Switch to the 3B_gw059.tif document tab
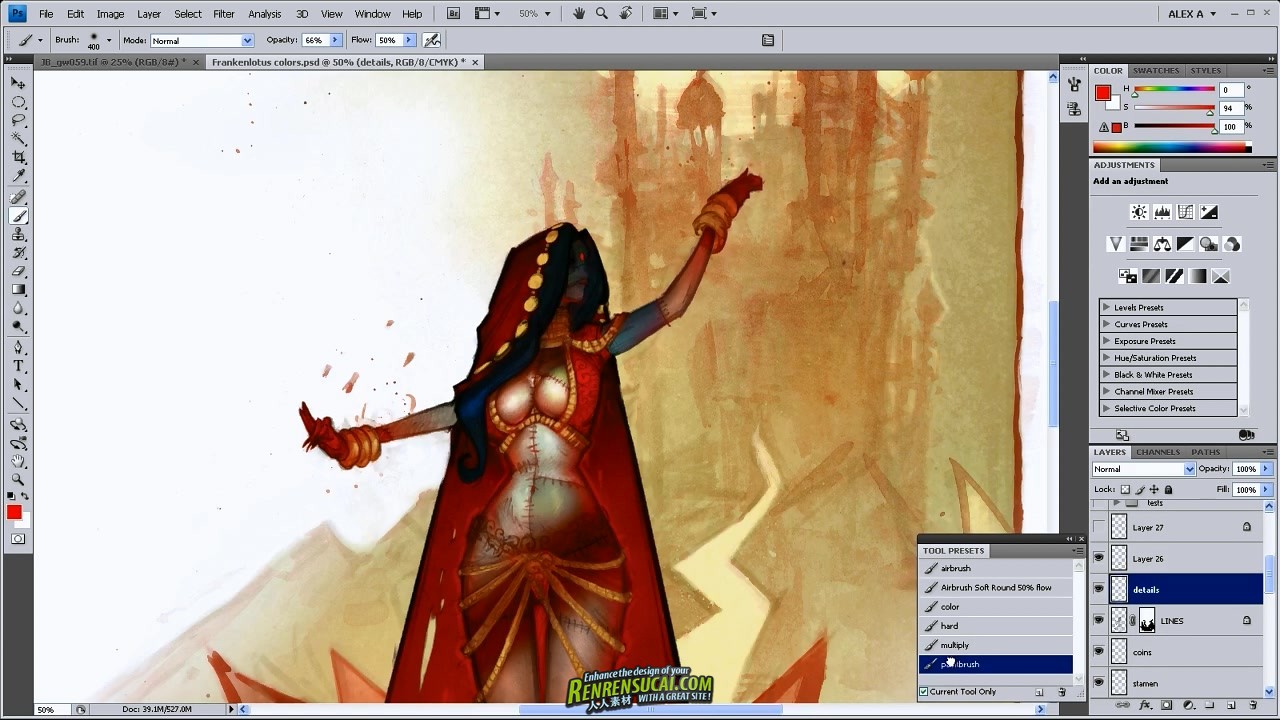Screen dimensions: 1280x720 (x=112, y=62)
